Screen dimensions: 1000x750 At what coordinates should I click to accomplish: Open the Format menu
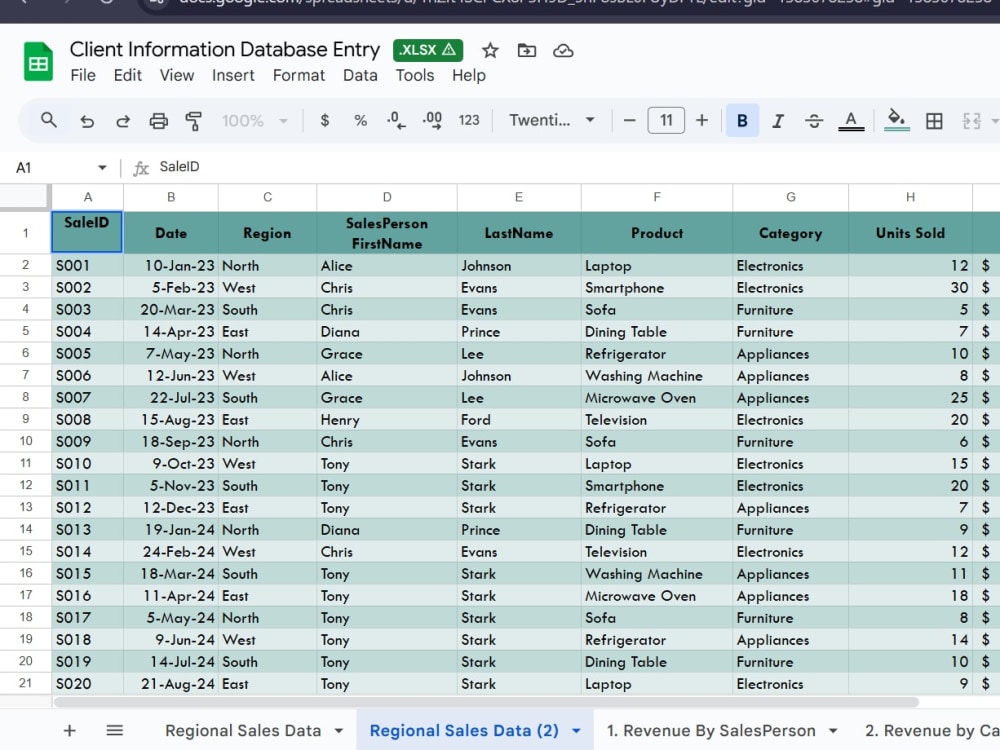(x=298, y=75)
